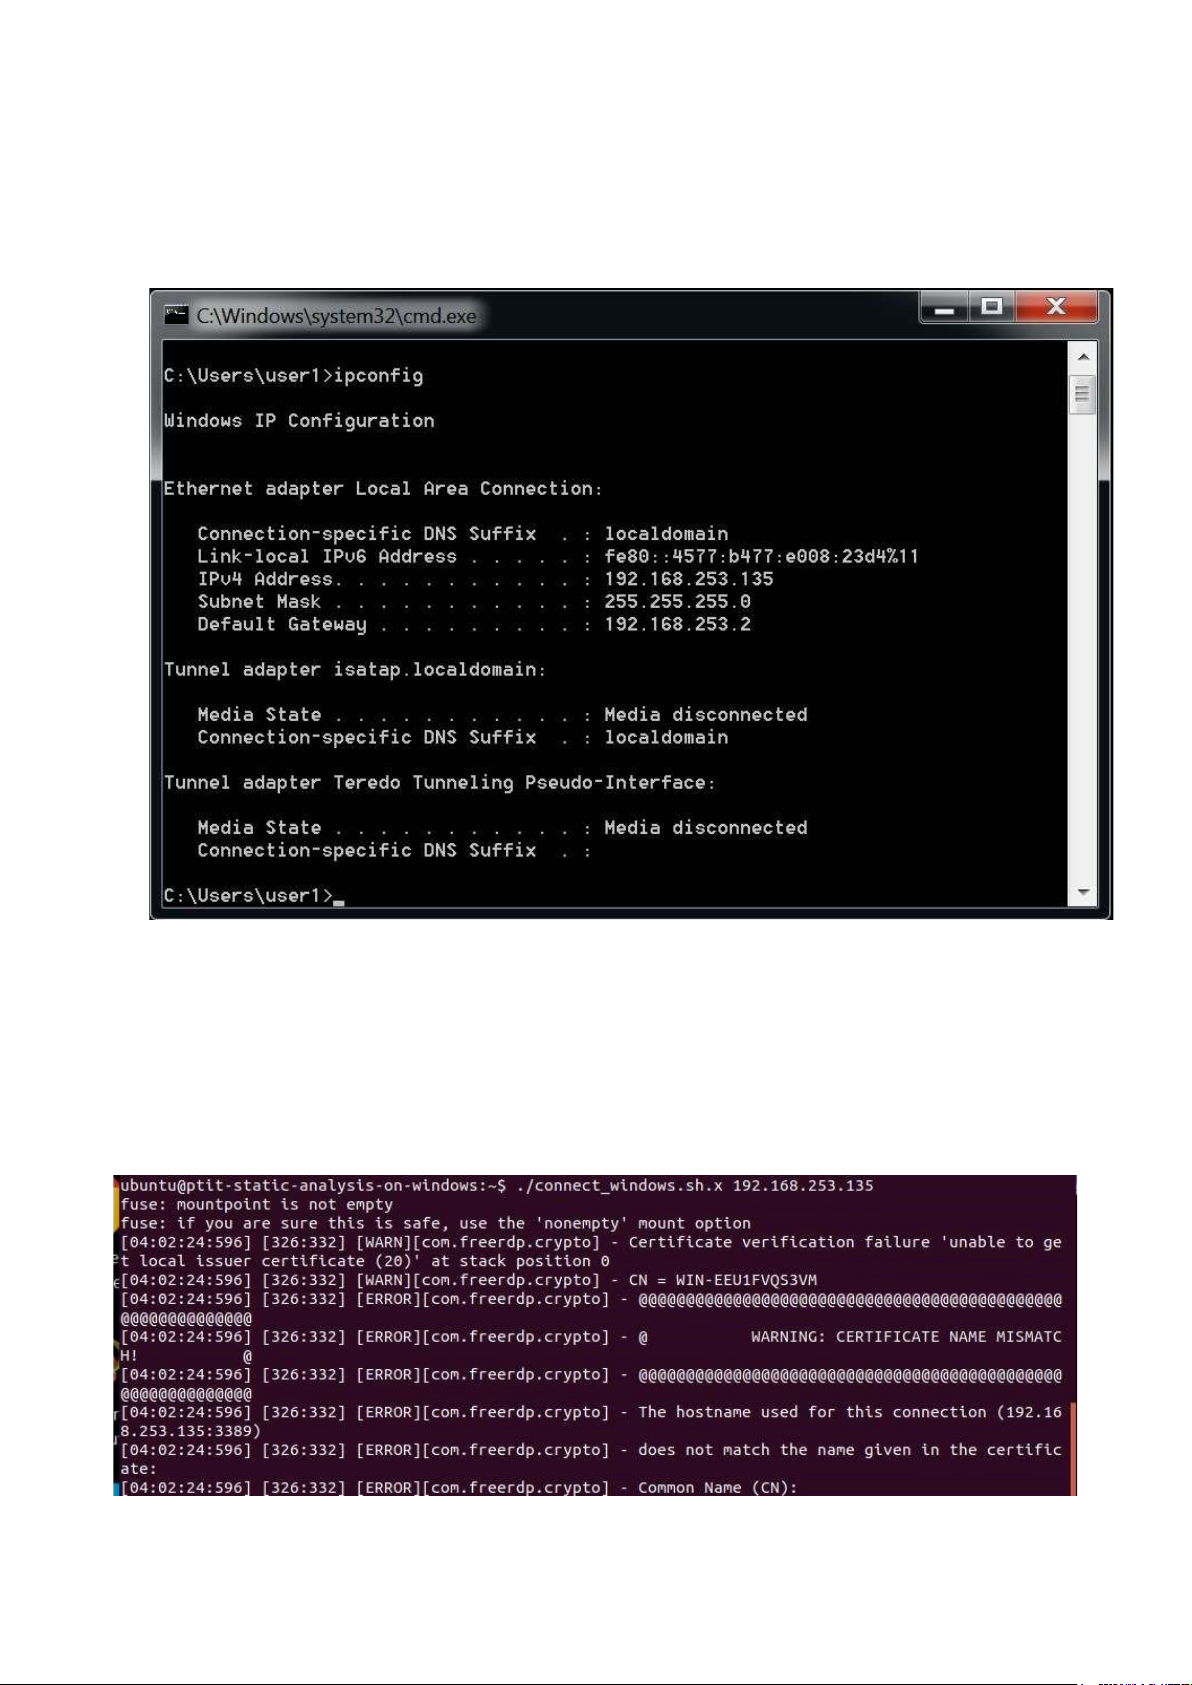Image resolution: width=1192 pixels, height=1685 pixels.
Task: Close the cmd.exe window
Action: [1056, 308]
